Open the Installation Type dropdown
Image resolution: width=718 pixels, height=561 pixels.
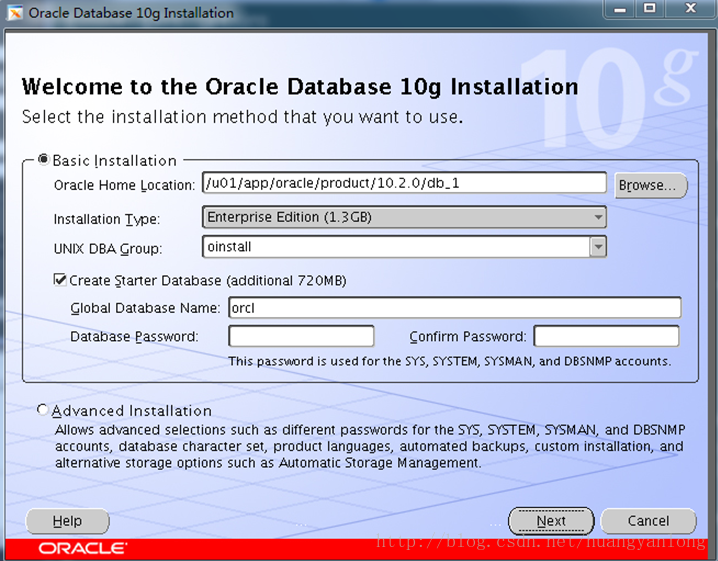404,217
